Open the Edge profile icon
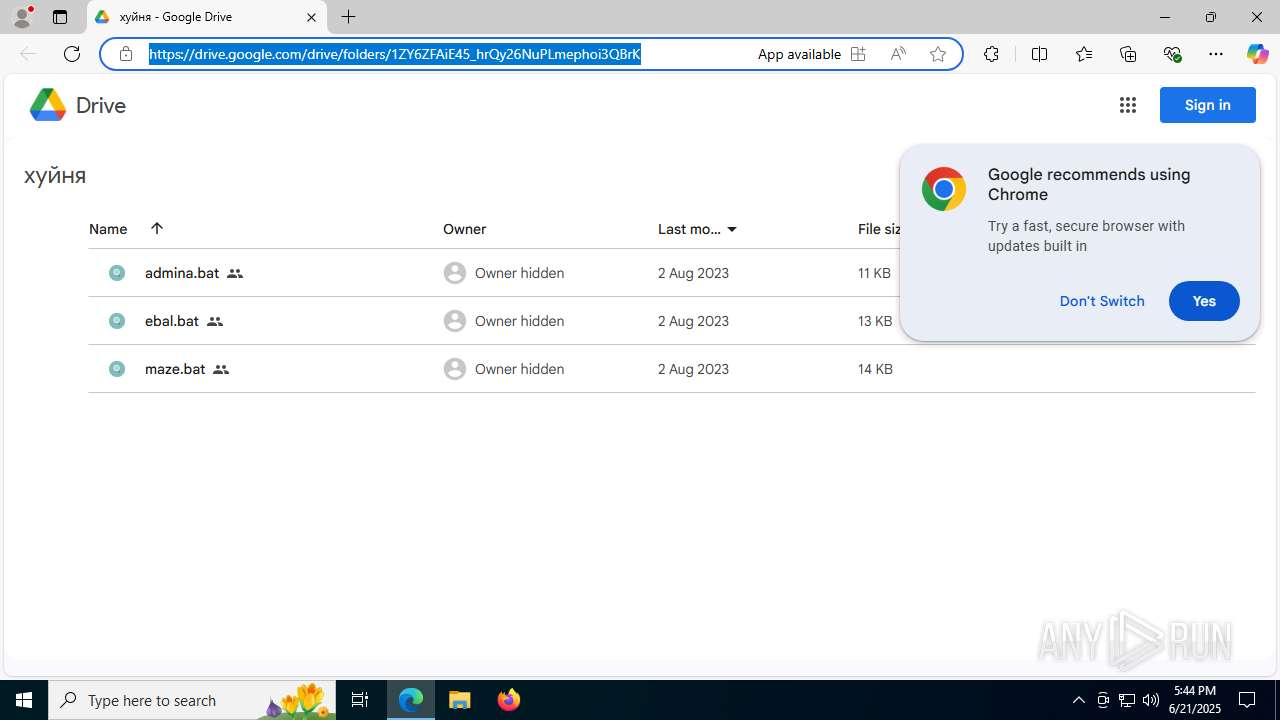Screen dimensions: 1280x720 click(x=22, y=17)
